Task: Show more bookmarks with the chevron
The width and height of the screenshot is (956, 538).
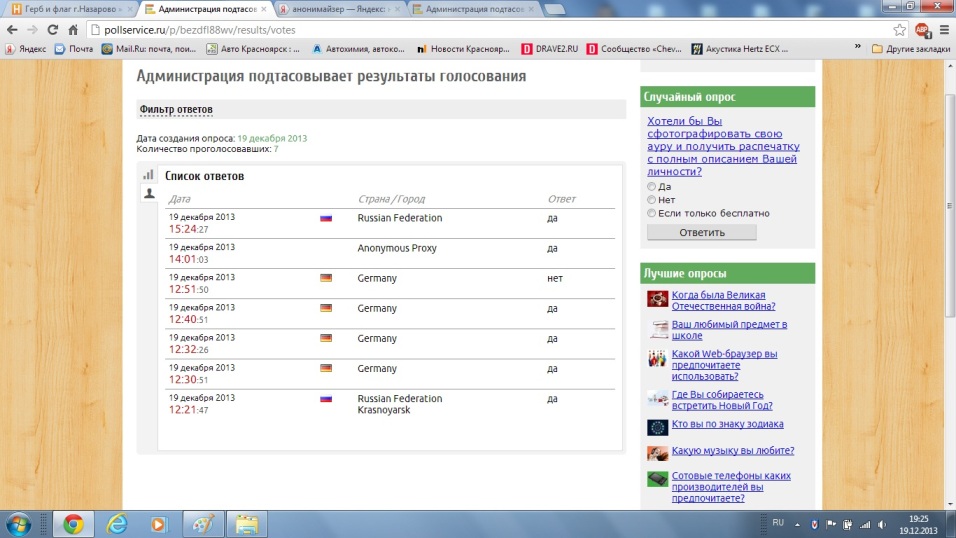Action: [857, 47]
